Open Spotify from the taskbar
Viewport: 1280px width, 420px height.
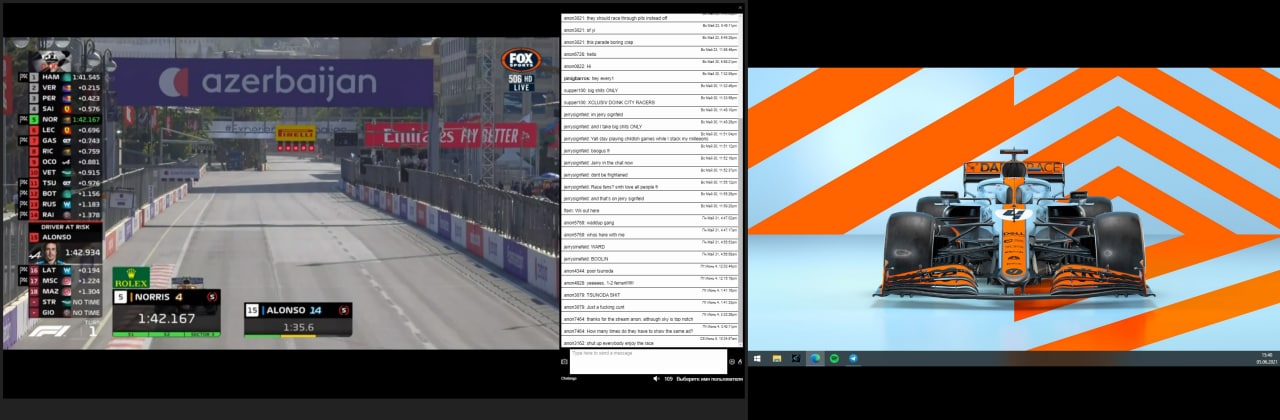(x=835, y=358)
